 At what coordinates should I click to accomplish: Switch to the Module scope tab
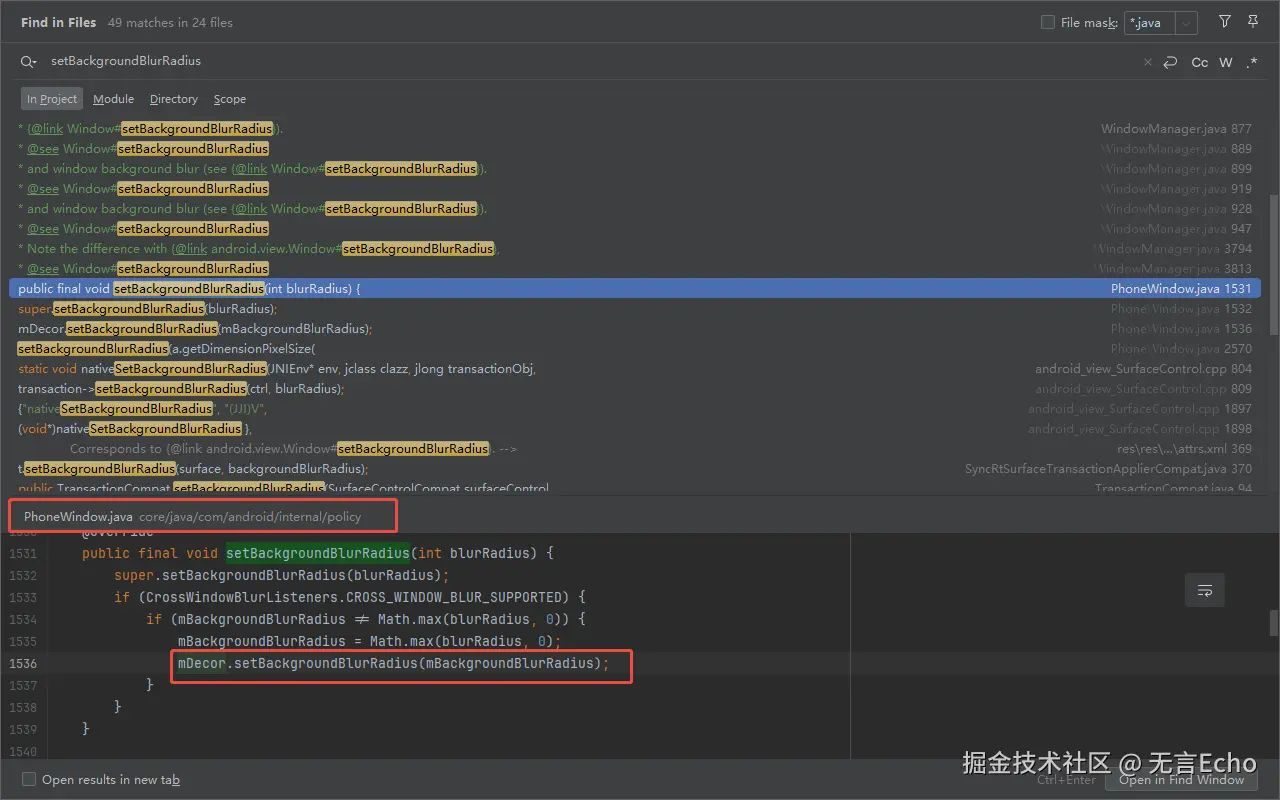[x=113, y=99]
